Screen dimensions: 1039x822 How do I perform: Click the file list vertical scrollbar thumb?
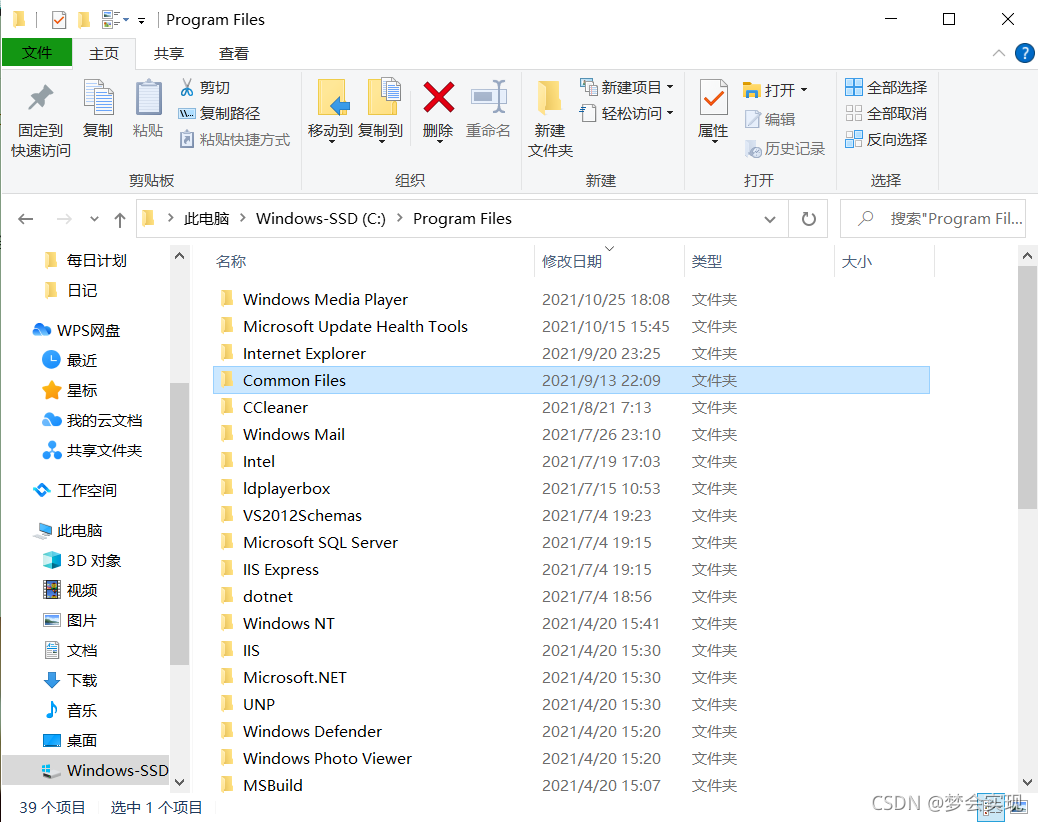pyautogui.click(x=1027, y=387)
